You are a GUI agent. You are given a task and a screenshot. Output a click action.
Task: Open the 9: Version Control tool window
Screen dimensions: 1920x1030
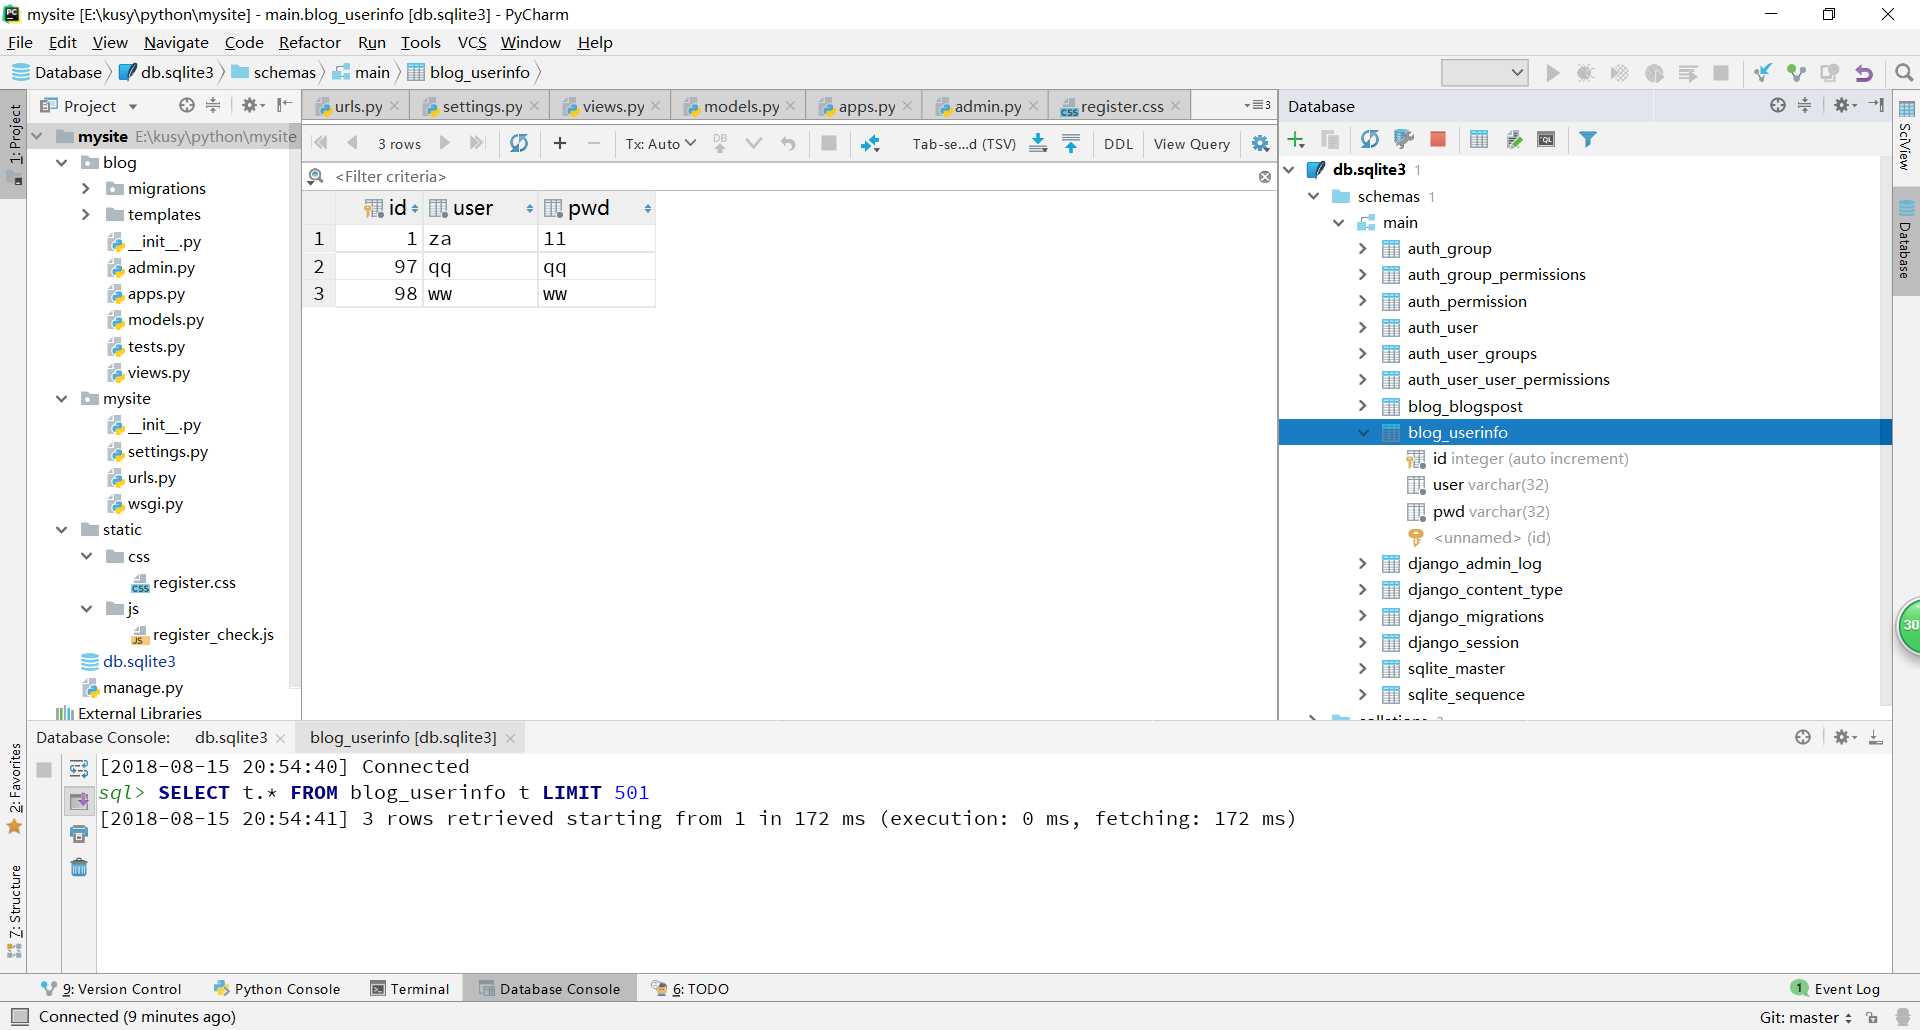coord(111,989)
